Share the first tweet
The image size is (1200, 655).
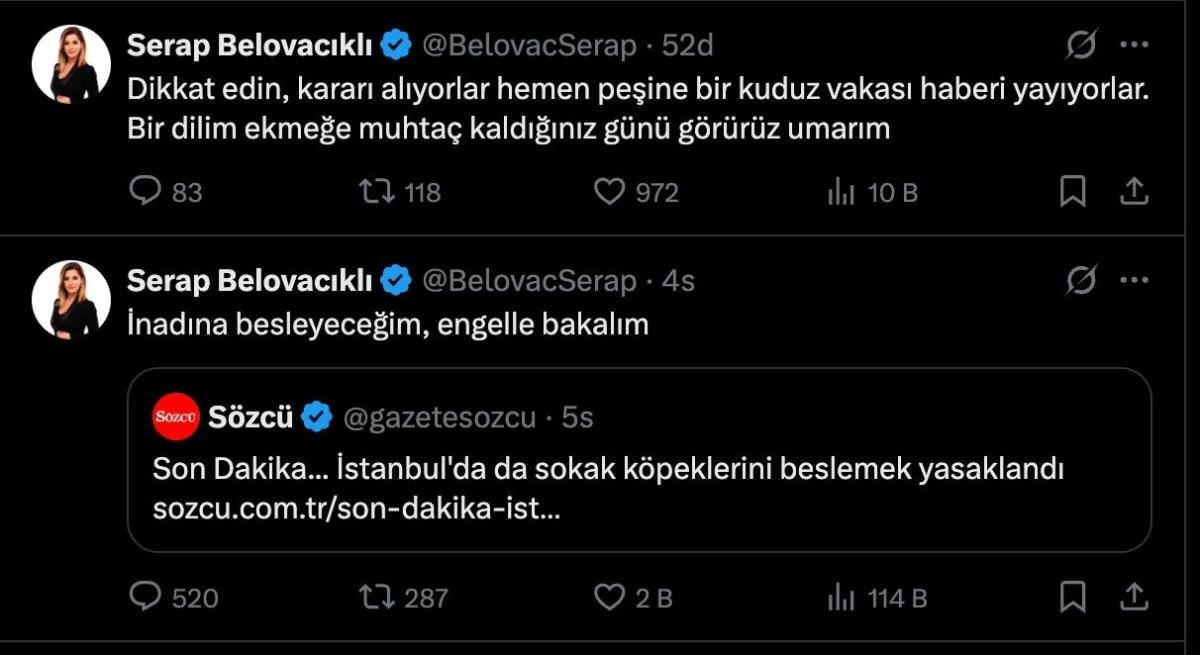click(1133, 192)
